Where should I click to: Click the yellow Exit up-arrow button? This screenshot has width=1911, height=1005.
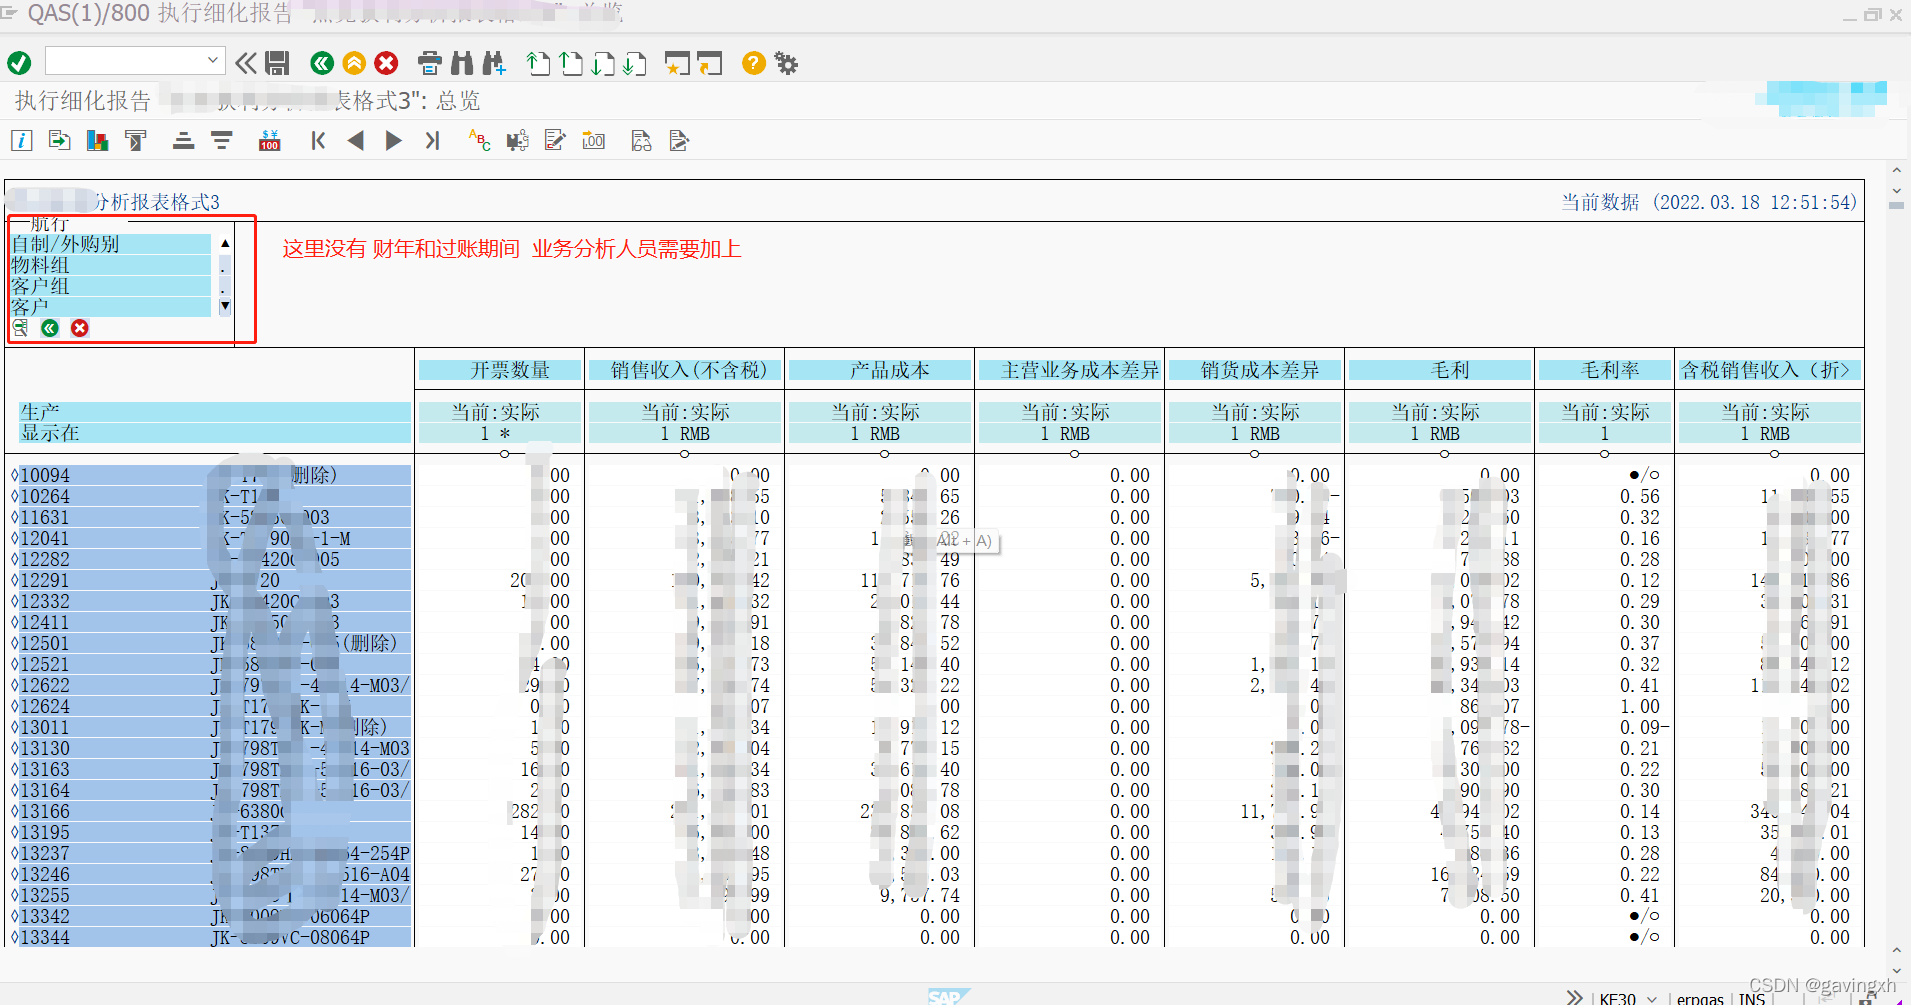pos(354,63)
